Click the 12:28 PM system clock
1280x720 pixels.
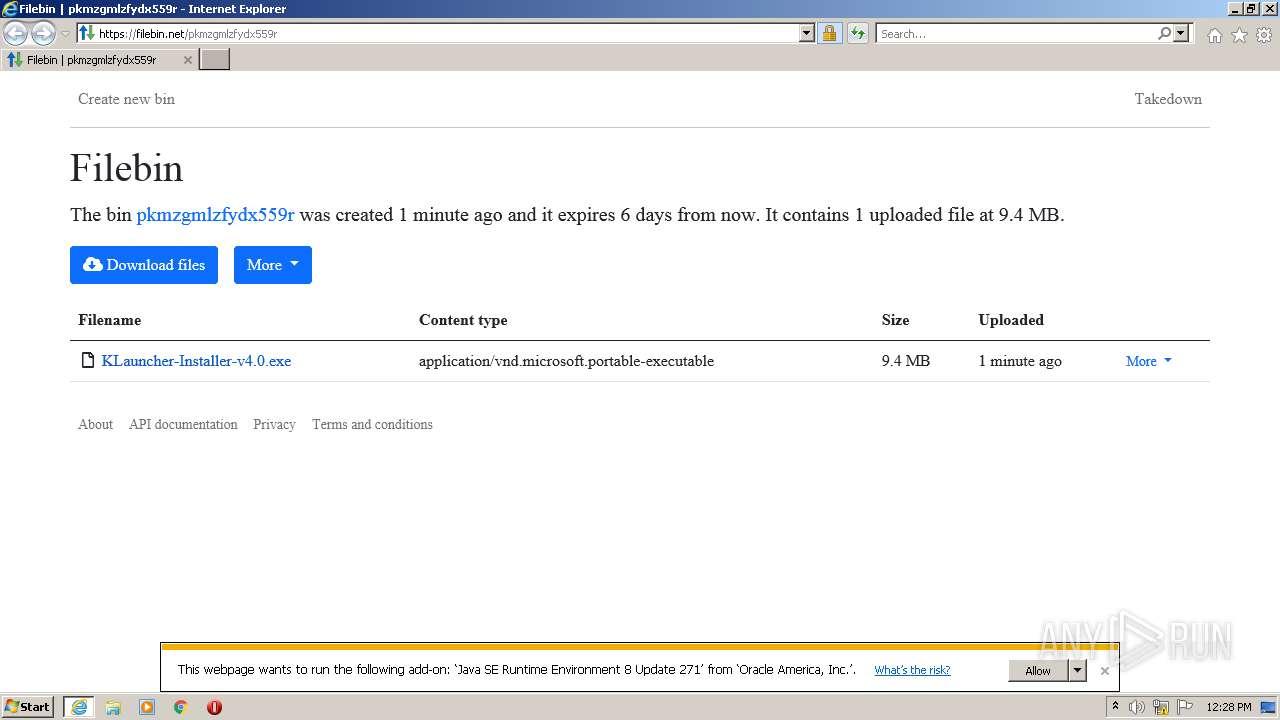coord(1229,707)
